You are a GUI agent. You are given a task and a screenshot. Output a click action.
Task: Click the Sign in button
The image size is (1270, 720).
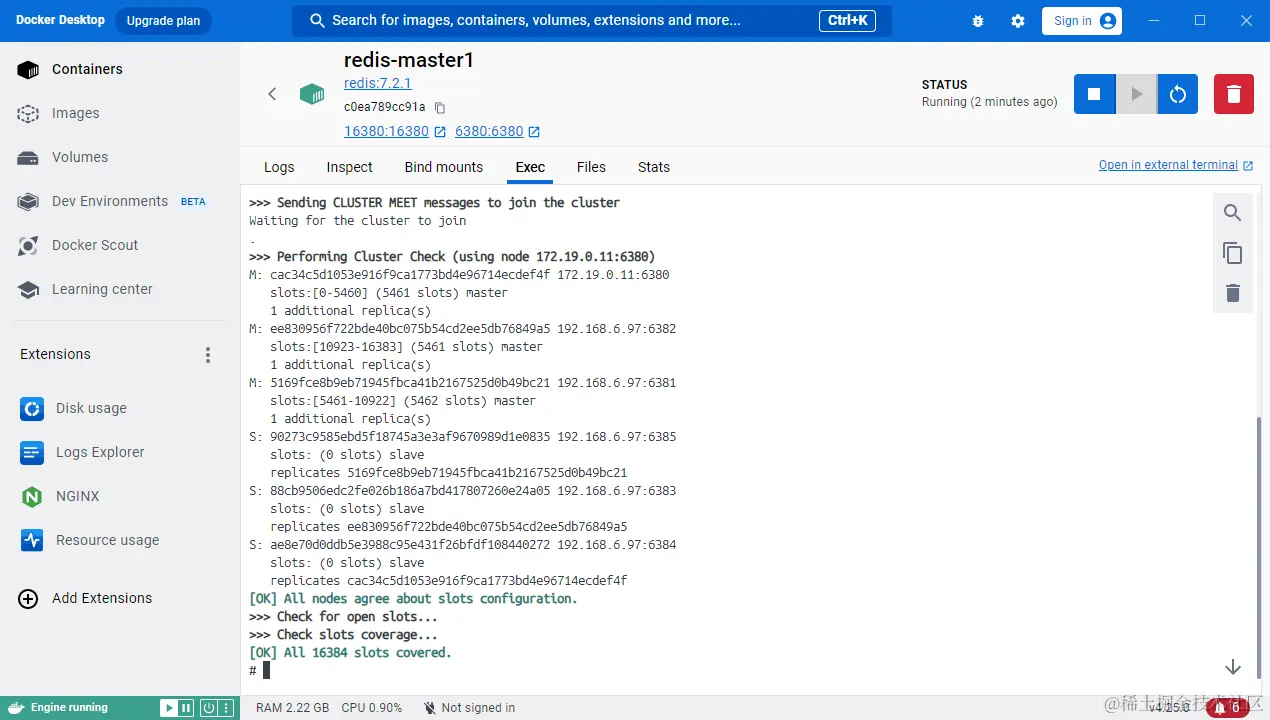[x=1082, y=21]
